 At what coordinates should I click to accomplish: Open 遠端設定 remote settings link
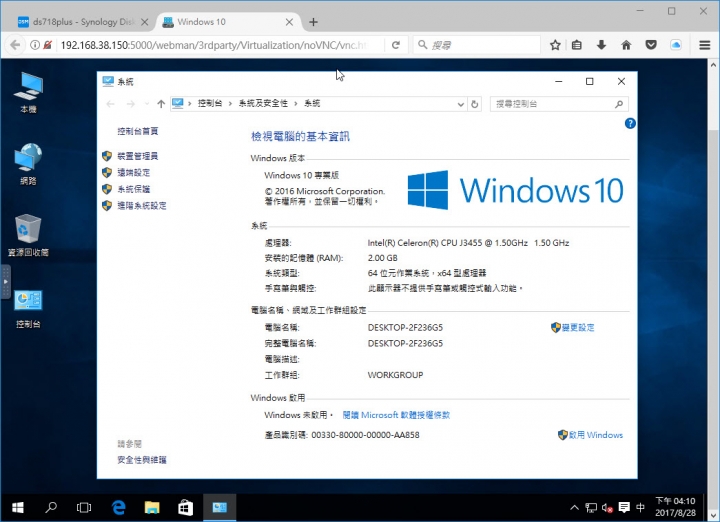133,173
